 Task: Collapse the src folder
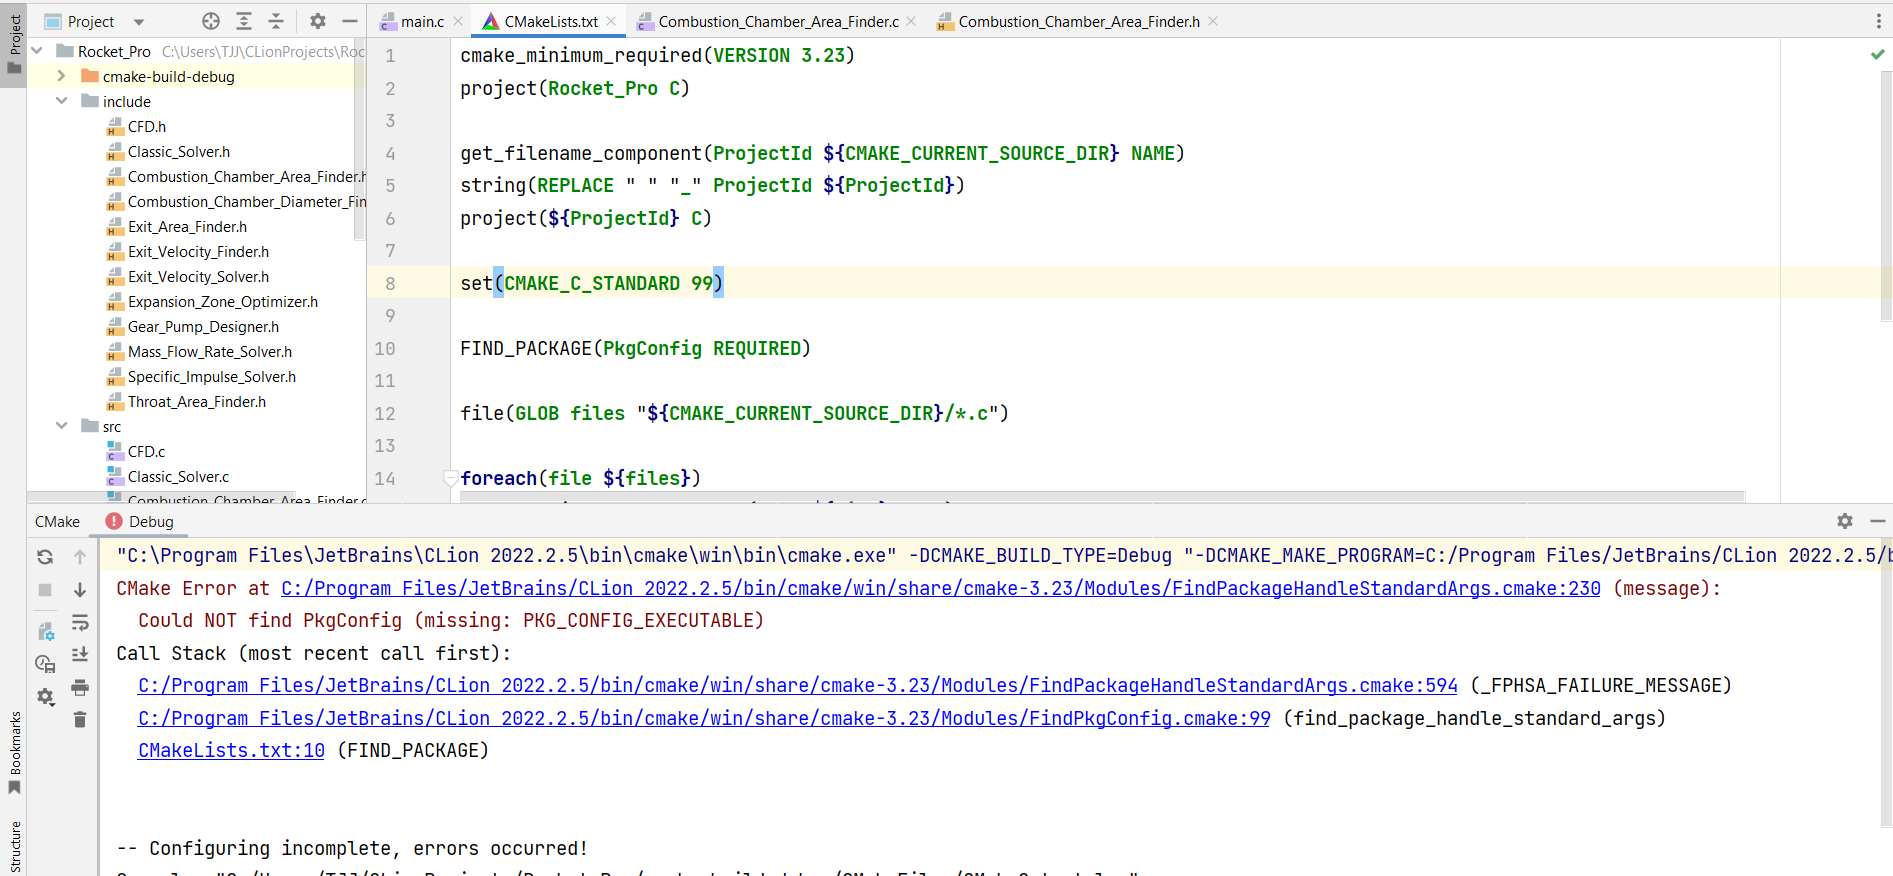point(62,426)
